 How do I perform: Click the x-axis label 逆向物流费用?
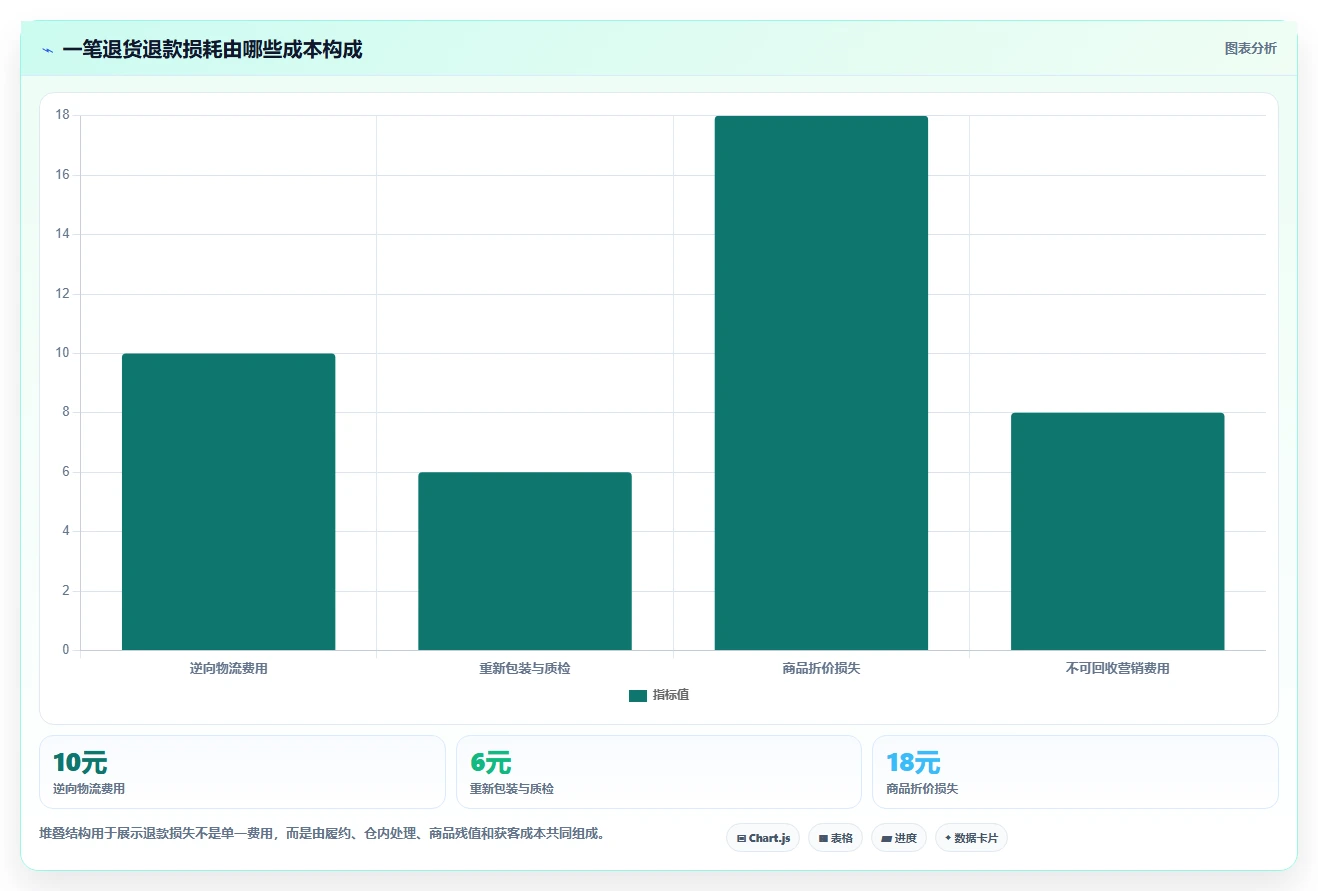(x=228, y=668)
